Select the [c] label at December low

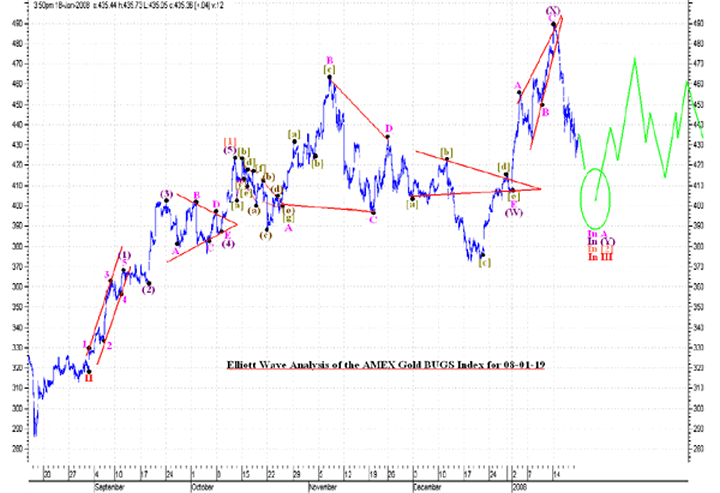[x=485, y=263]
